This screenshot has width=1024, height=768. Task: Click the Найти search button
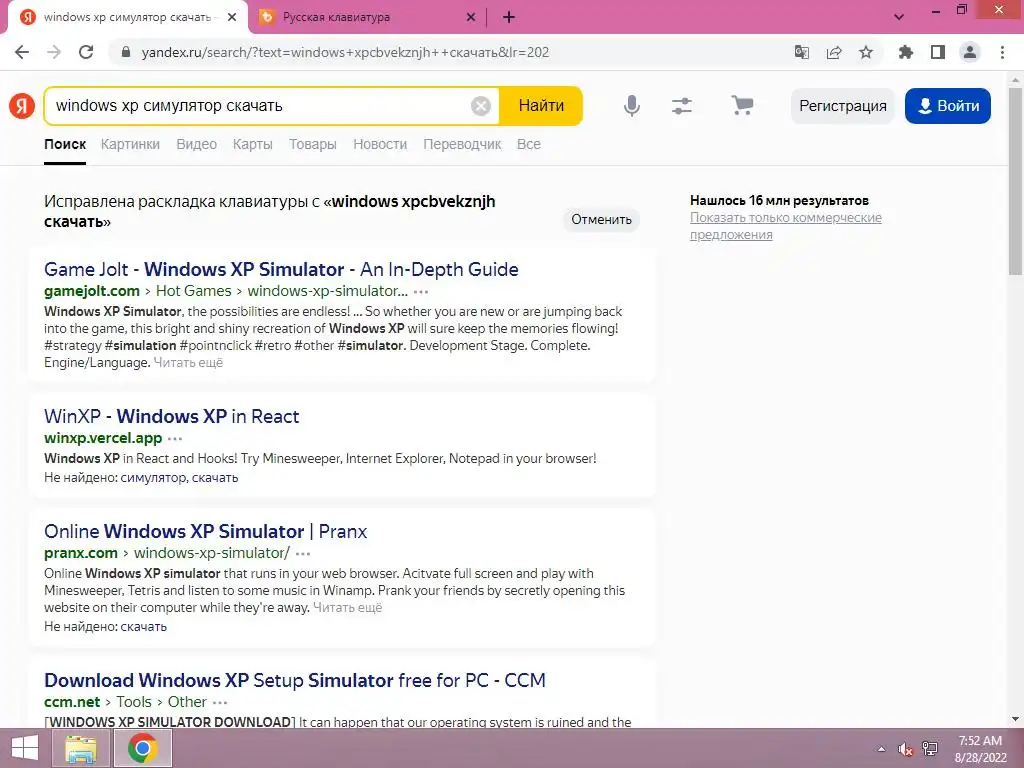(x=541, y=106)
